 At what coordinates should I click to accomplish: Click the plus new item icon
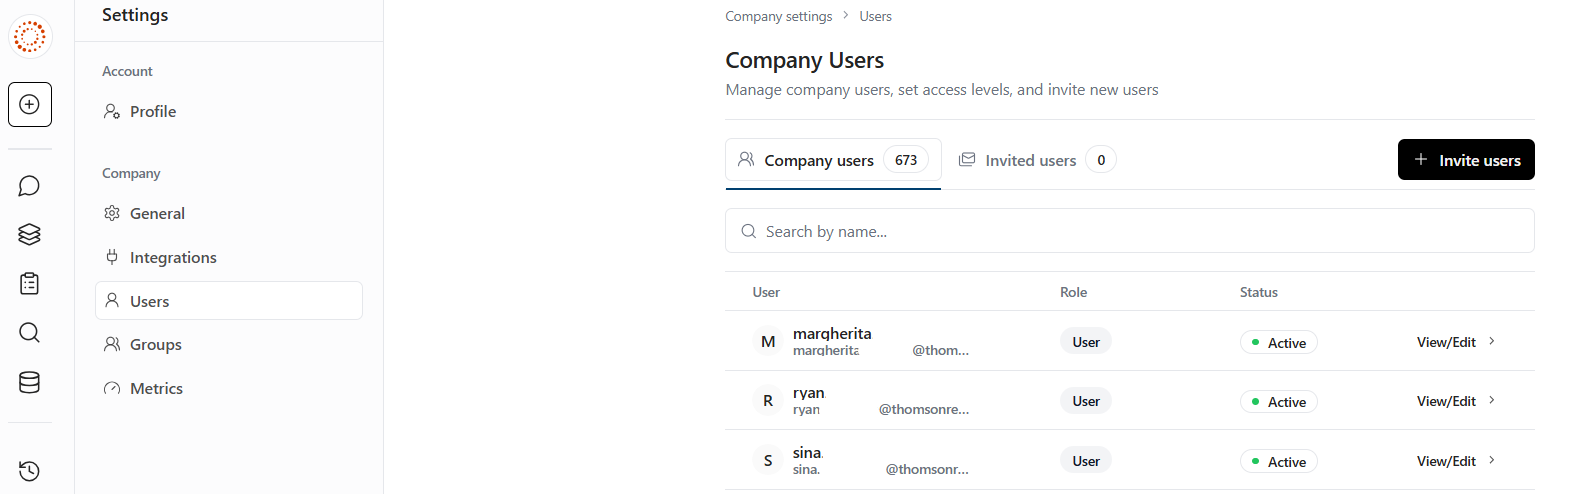click(30, 104)
